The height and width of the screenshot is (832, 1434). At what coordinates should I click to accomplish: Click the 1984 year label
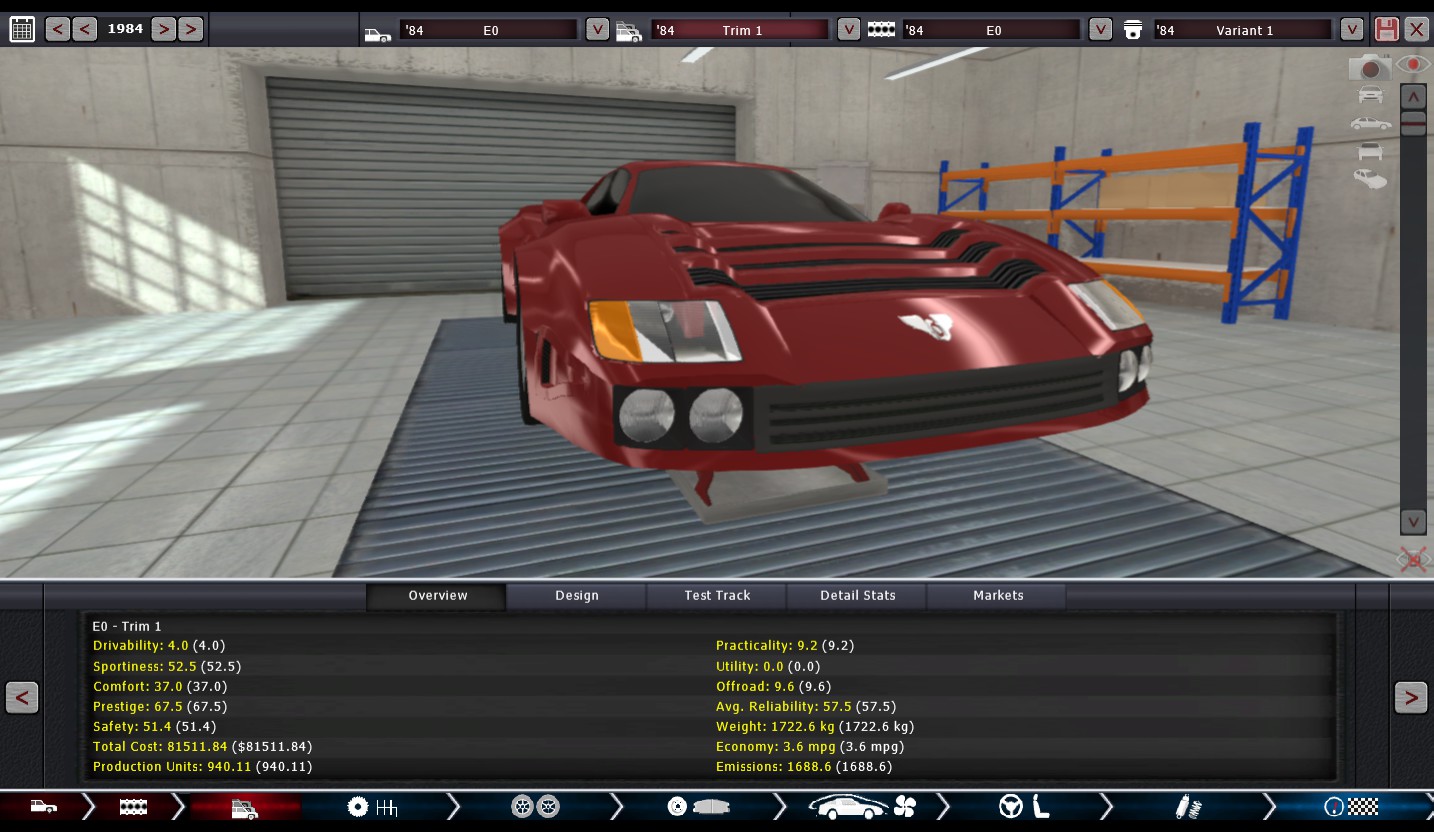pos(125,29)
